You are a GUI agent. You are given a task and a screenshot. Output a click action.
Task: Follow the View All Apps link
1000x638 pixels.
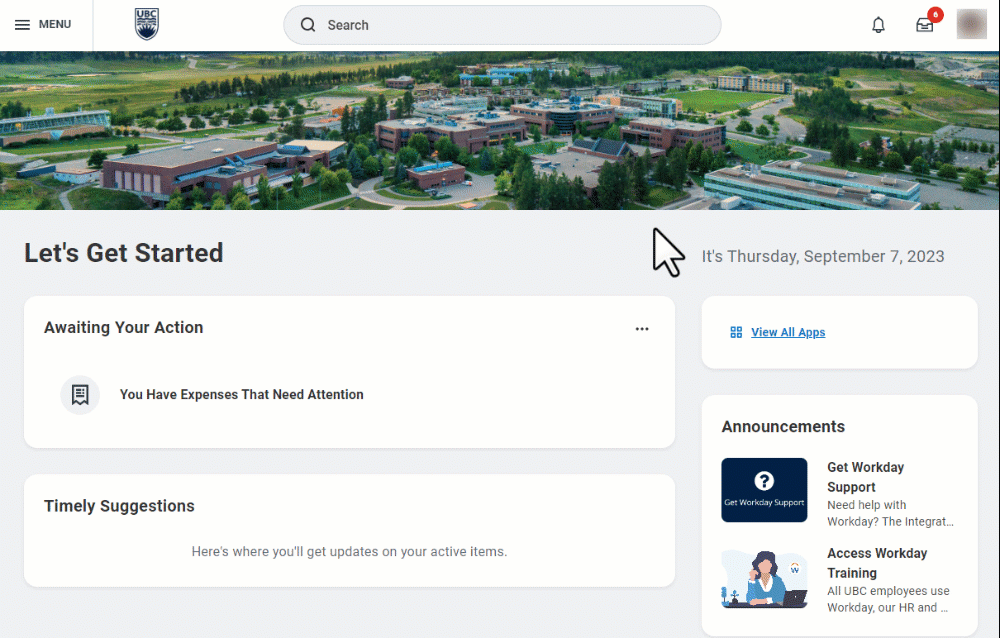(788, 333)
